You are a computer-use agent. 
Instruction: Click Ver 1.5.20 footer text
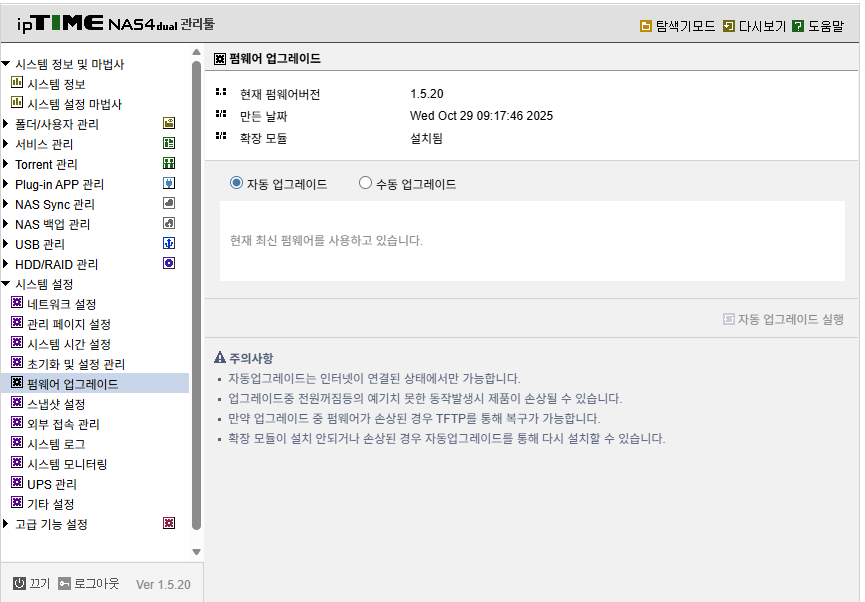pos(163,584)
